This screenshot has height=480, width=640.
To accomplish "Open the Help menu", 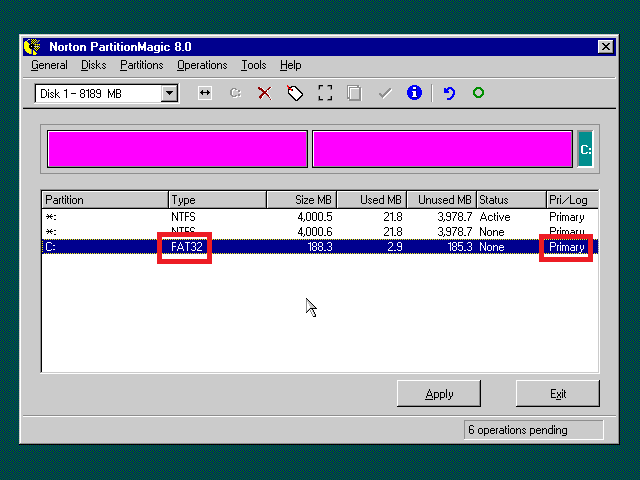I will (x=291, y=65).
